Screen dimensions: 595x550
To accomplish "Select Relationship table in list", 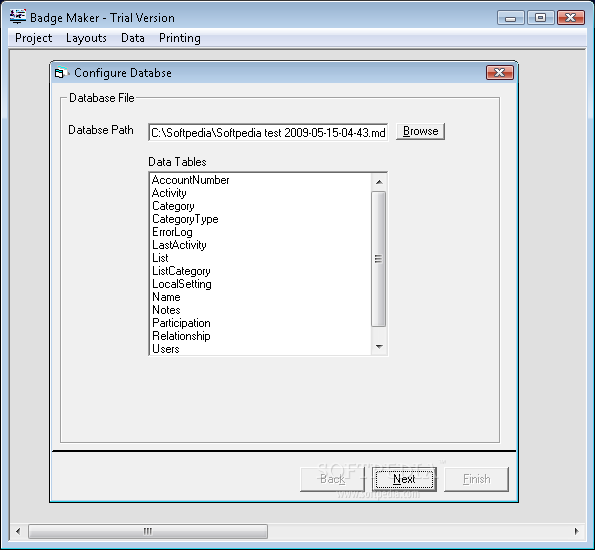I will tap(260, 336).
